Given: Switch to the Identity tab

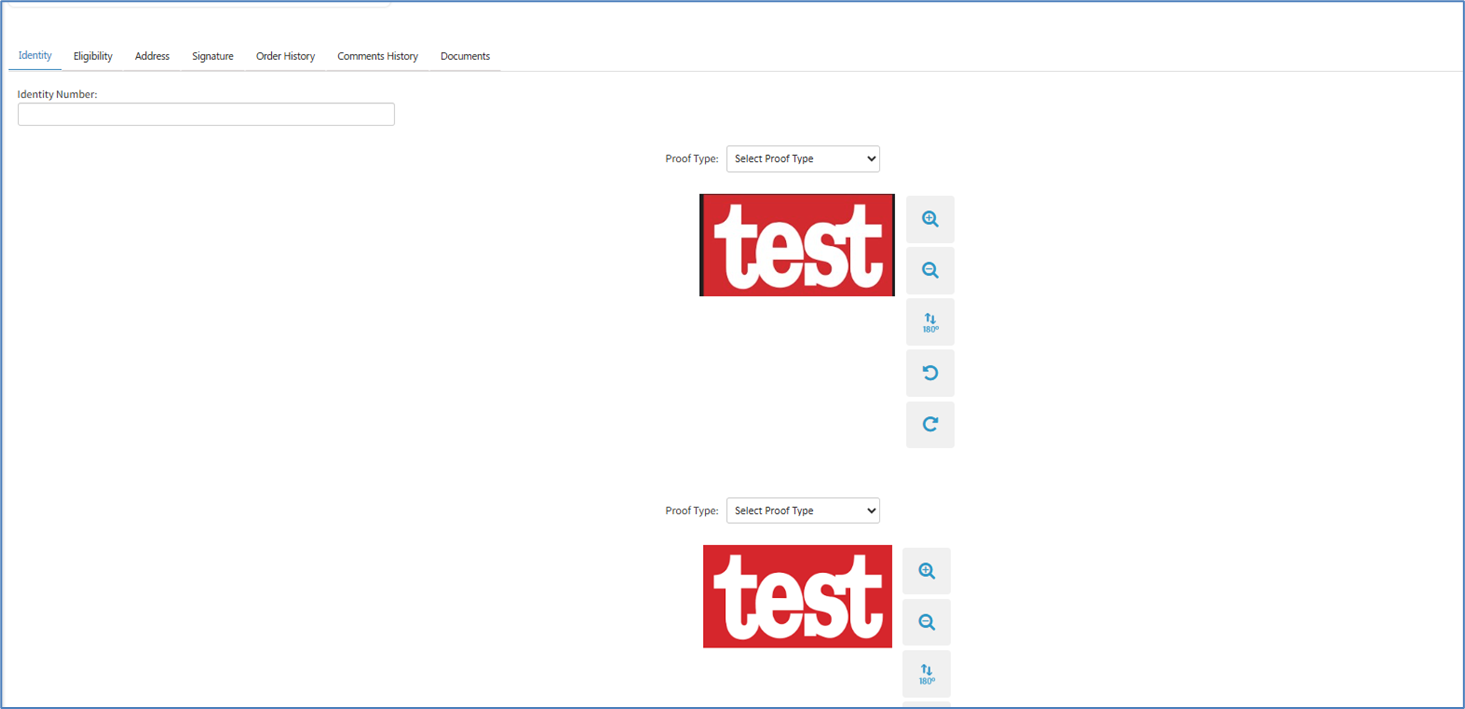Looking at the screenshot, I should (x=35, y=56).
